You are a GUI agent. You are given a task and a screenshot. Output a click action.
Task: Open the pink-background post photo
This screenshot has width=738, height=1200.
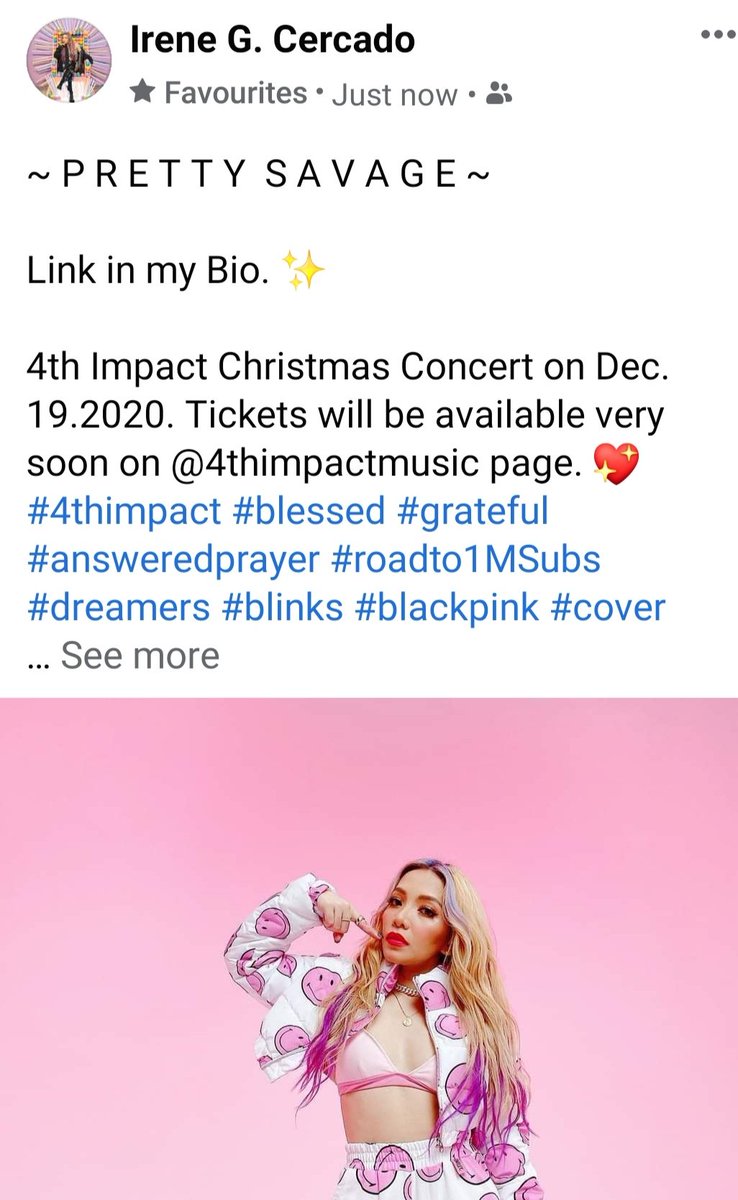369,948
